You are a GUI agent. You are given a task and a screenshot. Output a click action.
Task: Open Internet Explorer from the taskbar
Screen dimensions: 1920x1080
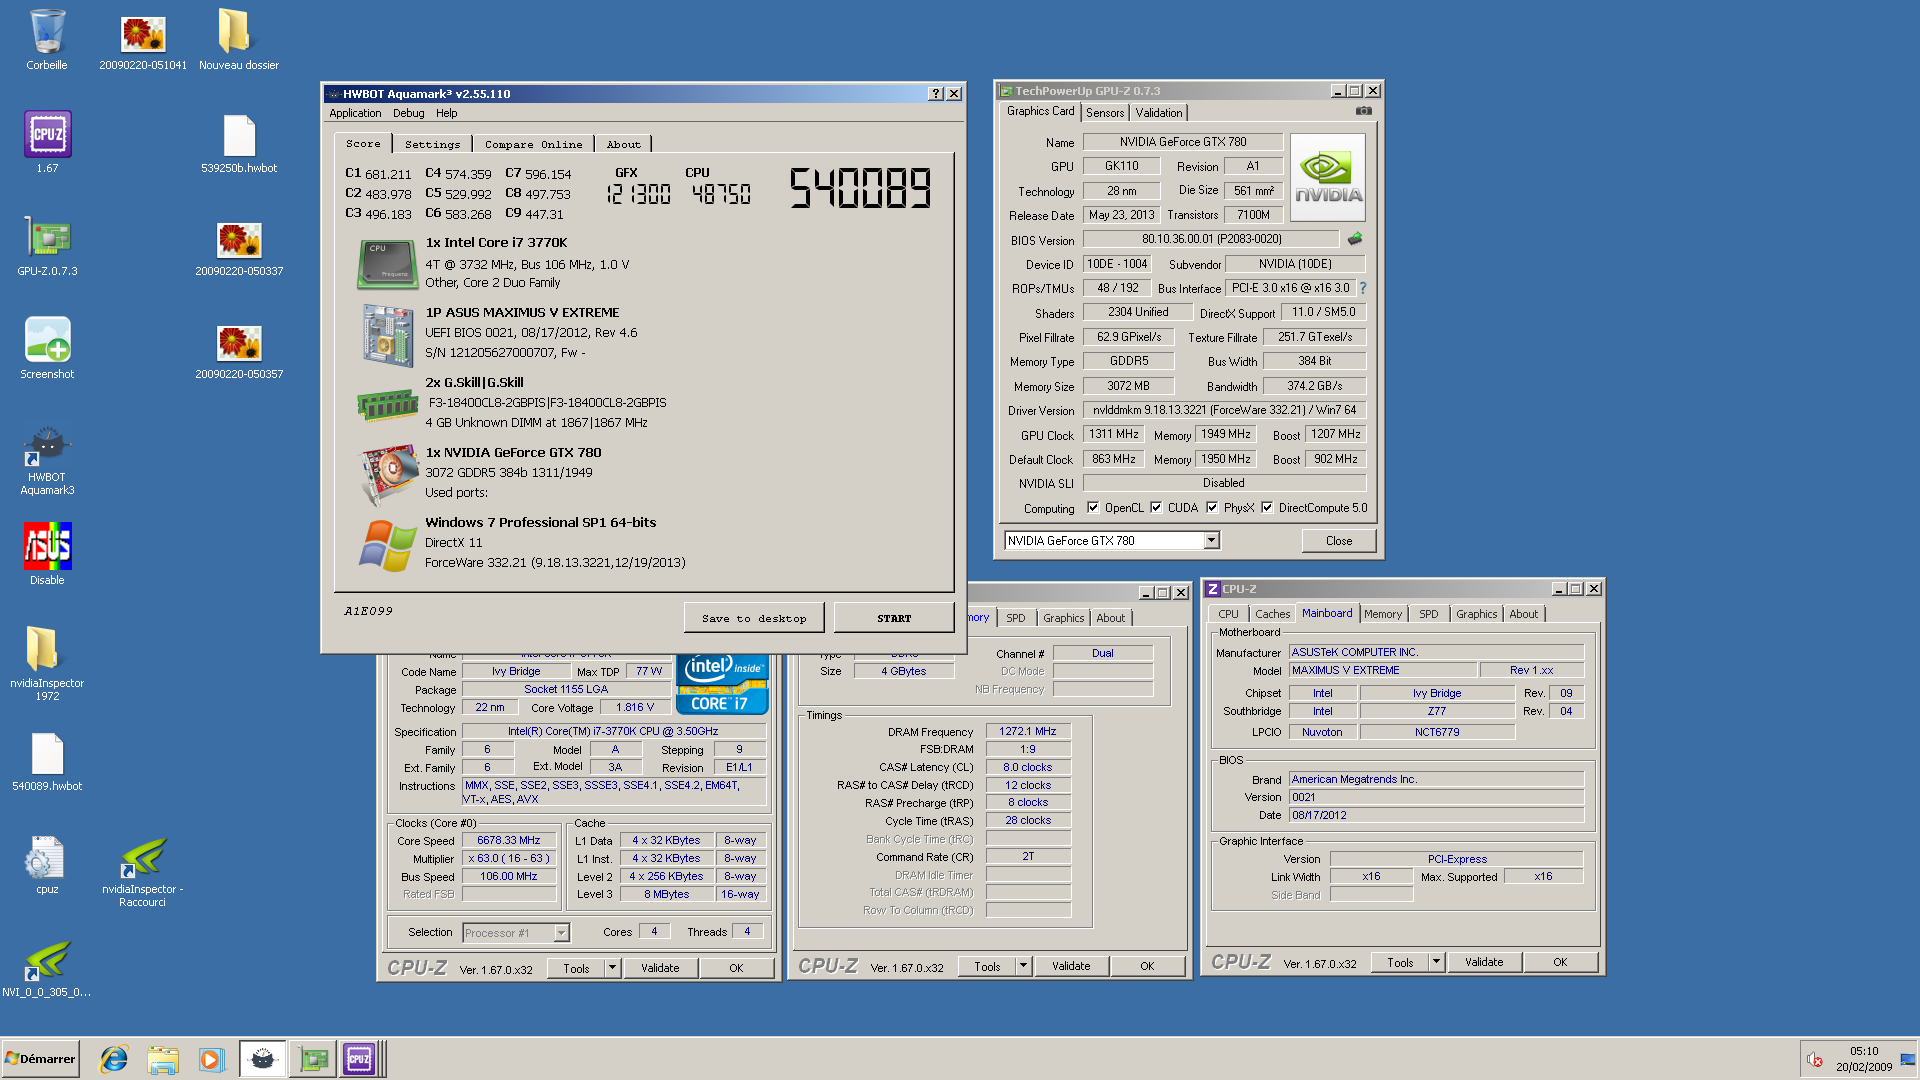coord(114,1059)
